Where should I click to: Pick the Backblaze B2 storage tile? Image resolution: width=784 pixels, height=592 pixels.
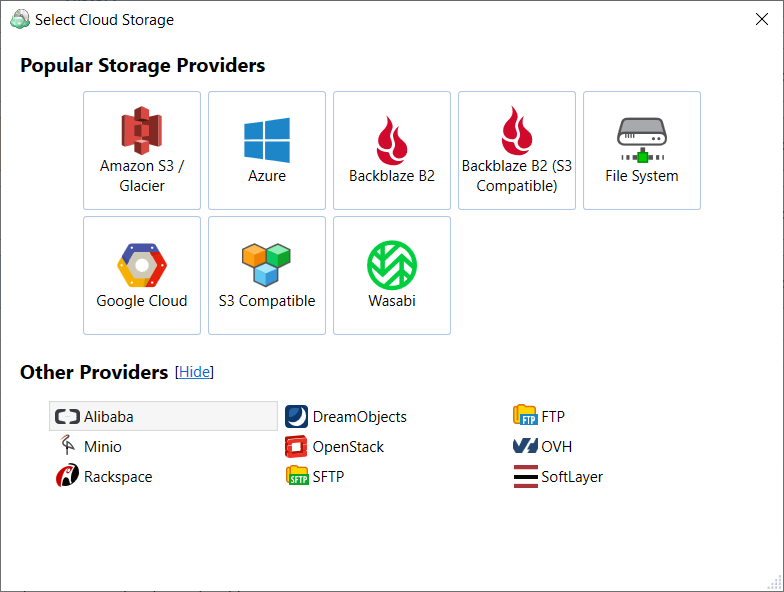[392, 150]
